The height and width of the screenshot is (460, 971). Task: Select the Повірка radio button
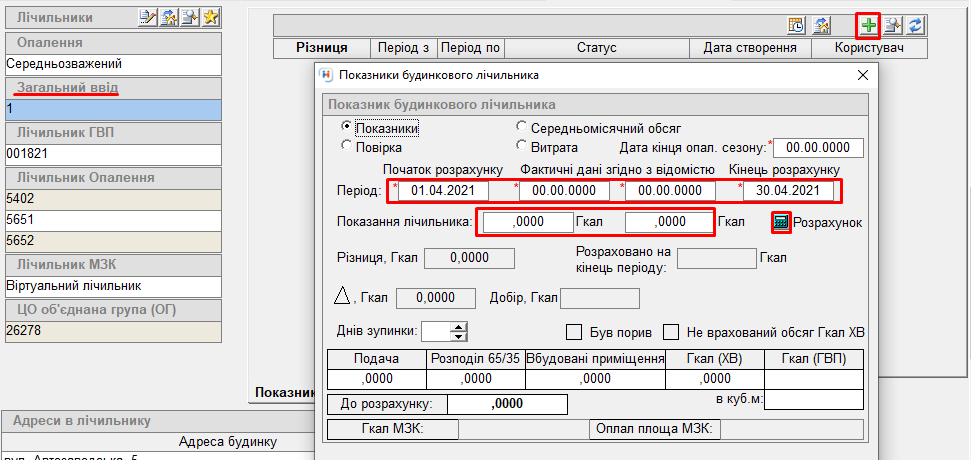tap(347, 146)
